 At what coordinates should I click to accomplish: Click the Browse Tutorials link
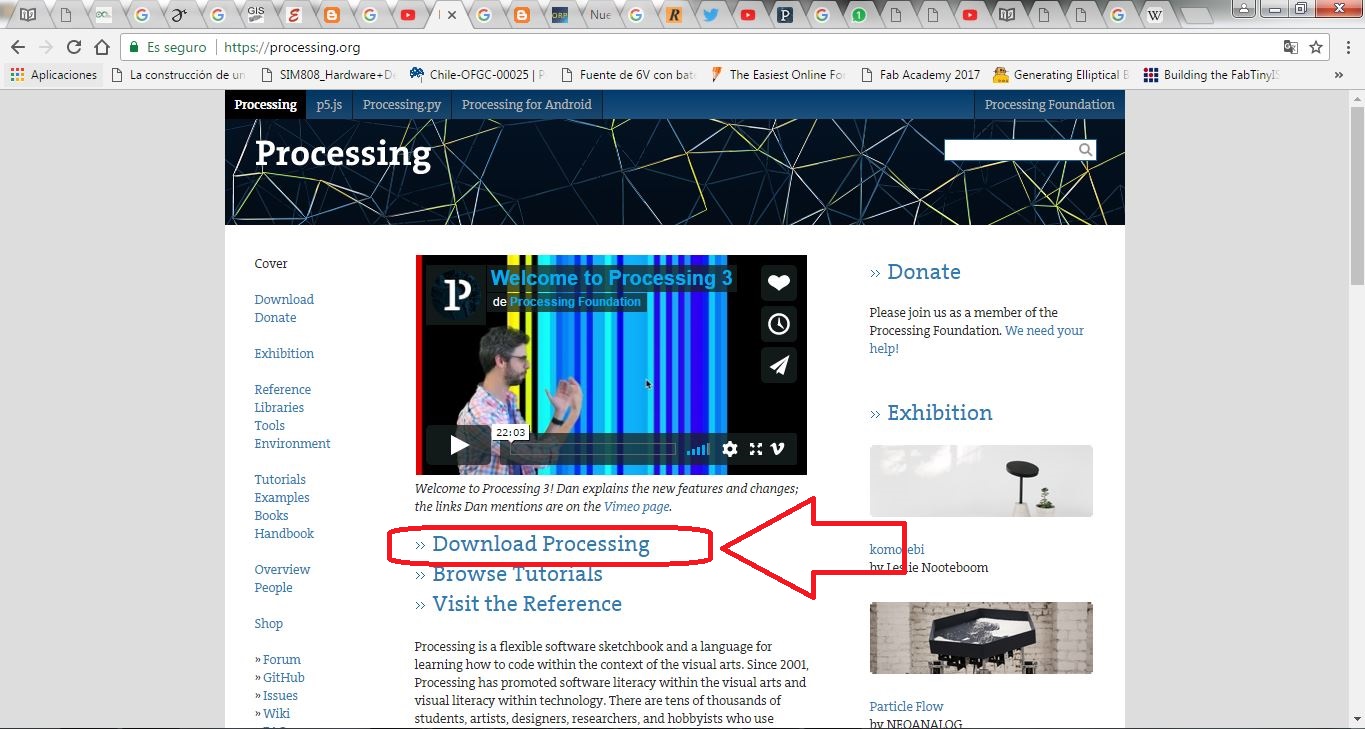pos(517,574)
